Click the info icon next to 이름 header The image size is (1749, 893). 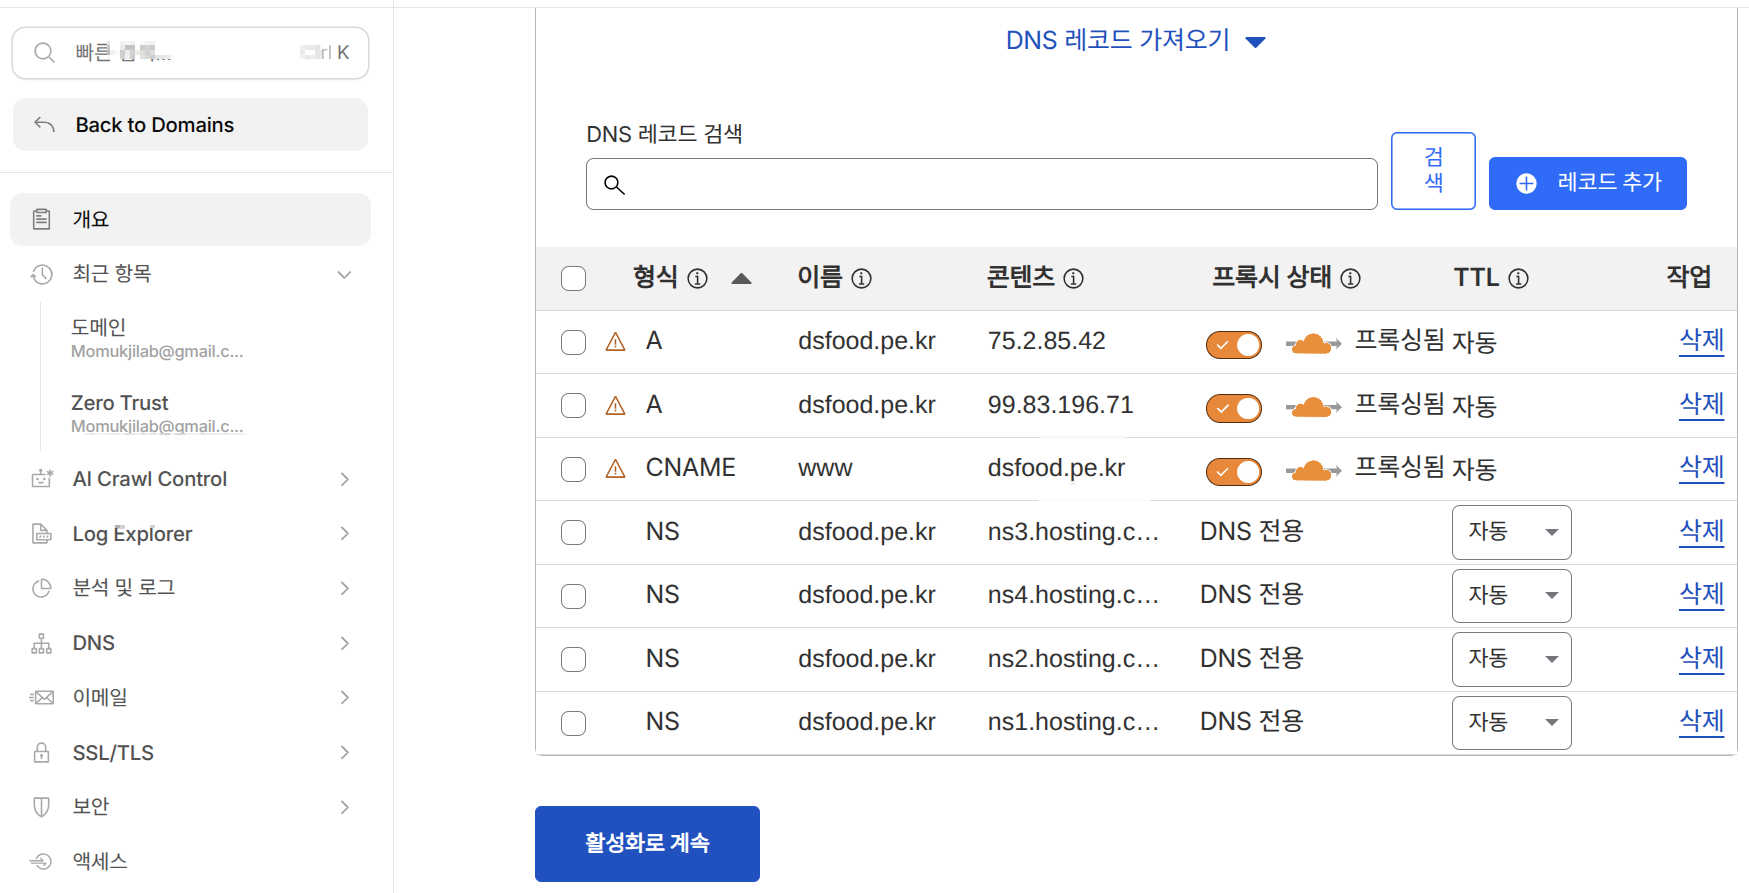click(861, 279)
